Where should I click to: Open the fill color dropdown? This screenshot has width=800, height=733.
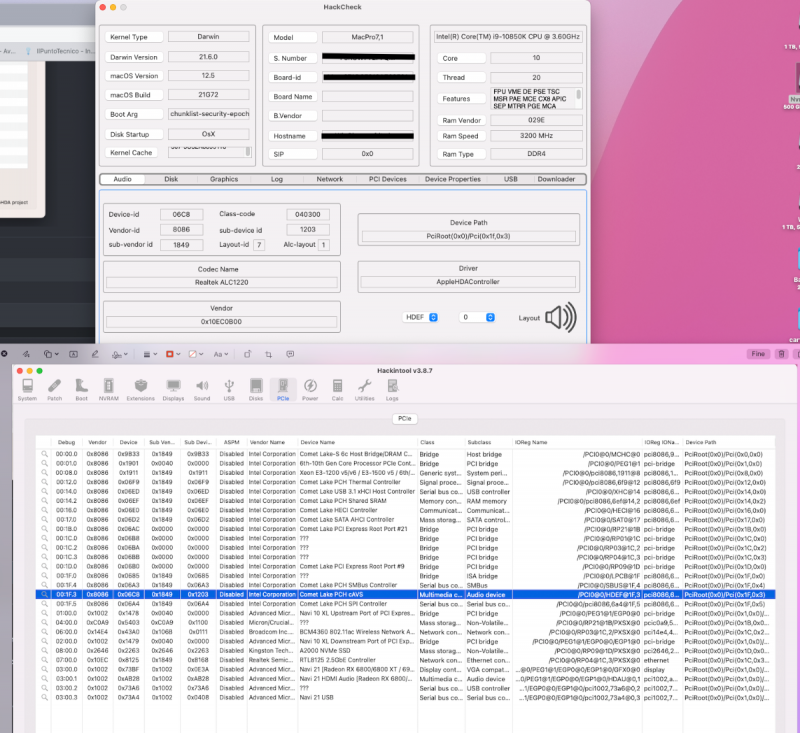[x=196, y=354]
